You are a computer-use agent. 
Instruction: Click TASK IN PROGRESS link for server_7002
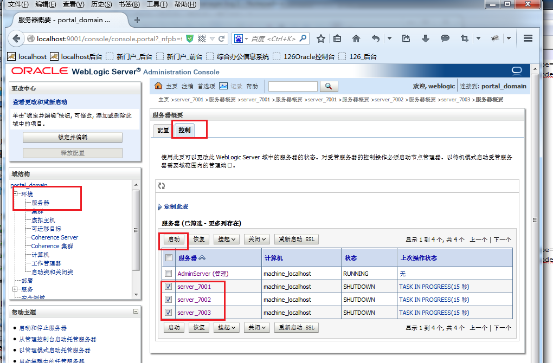pyautogui.click(x=434, y=299)
